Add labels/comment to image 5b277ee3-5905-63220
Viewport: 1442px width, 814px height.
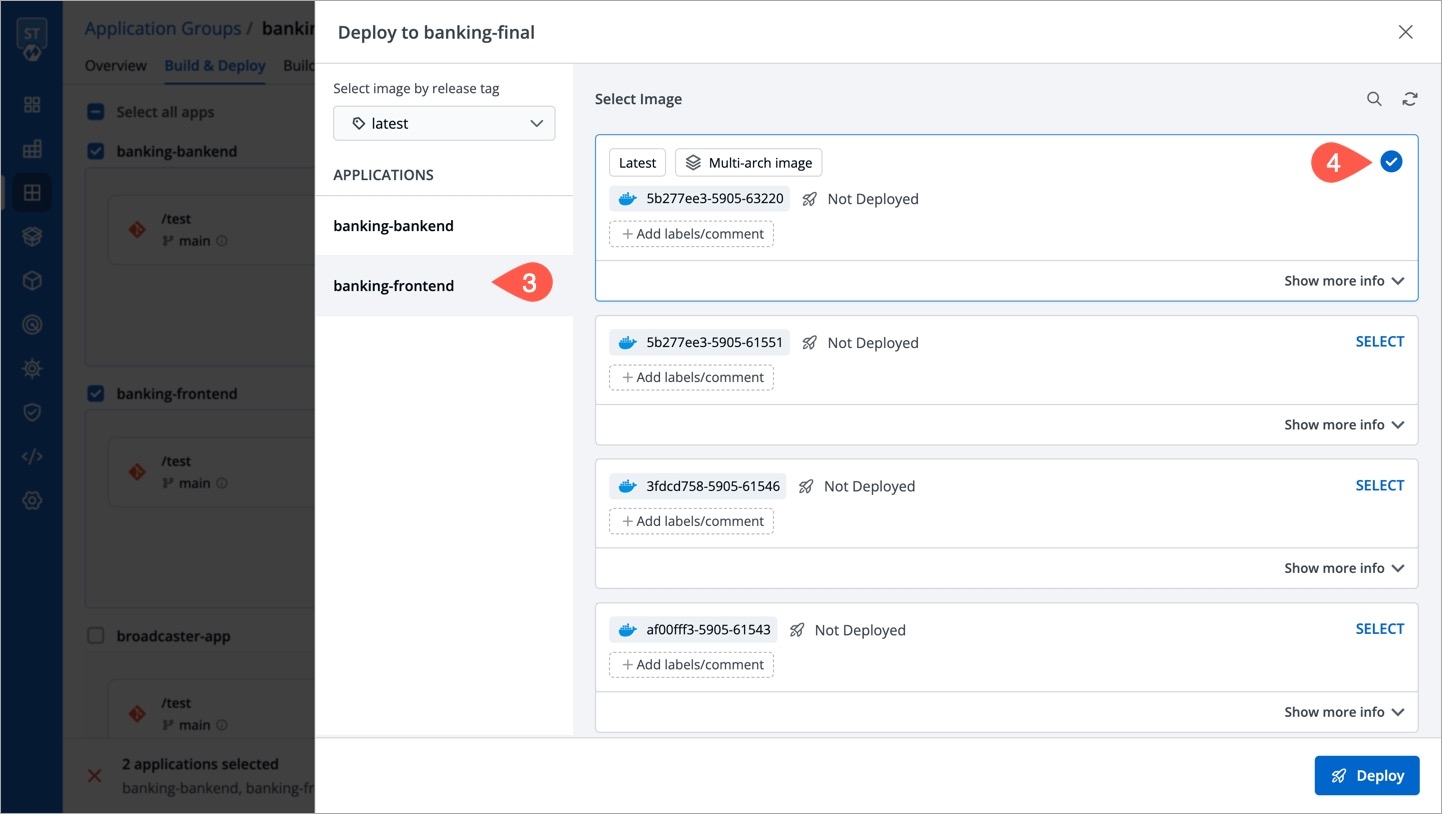pos(691,234)
